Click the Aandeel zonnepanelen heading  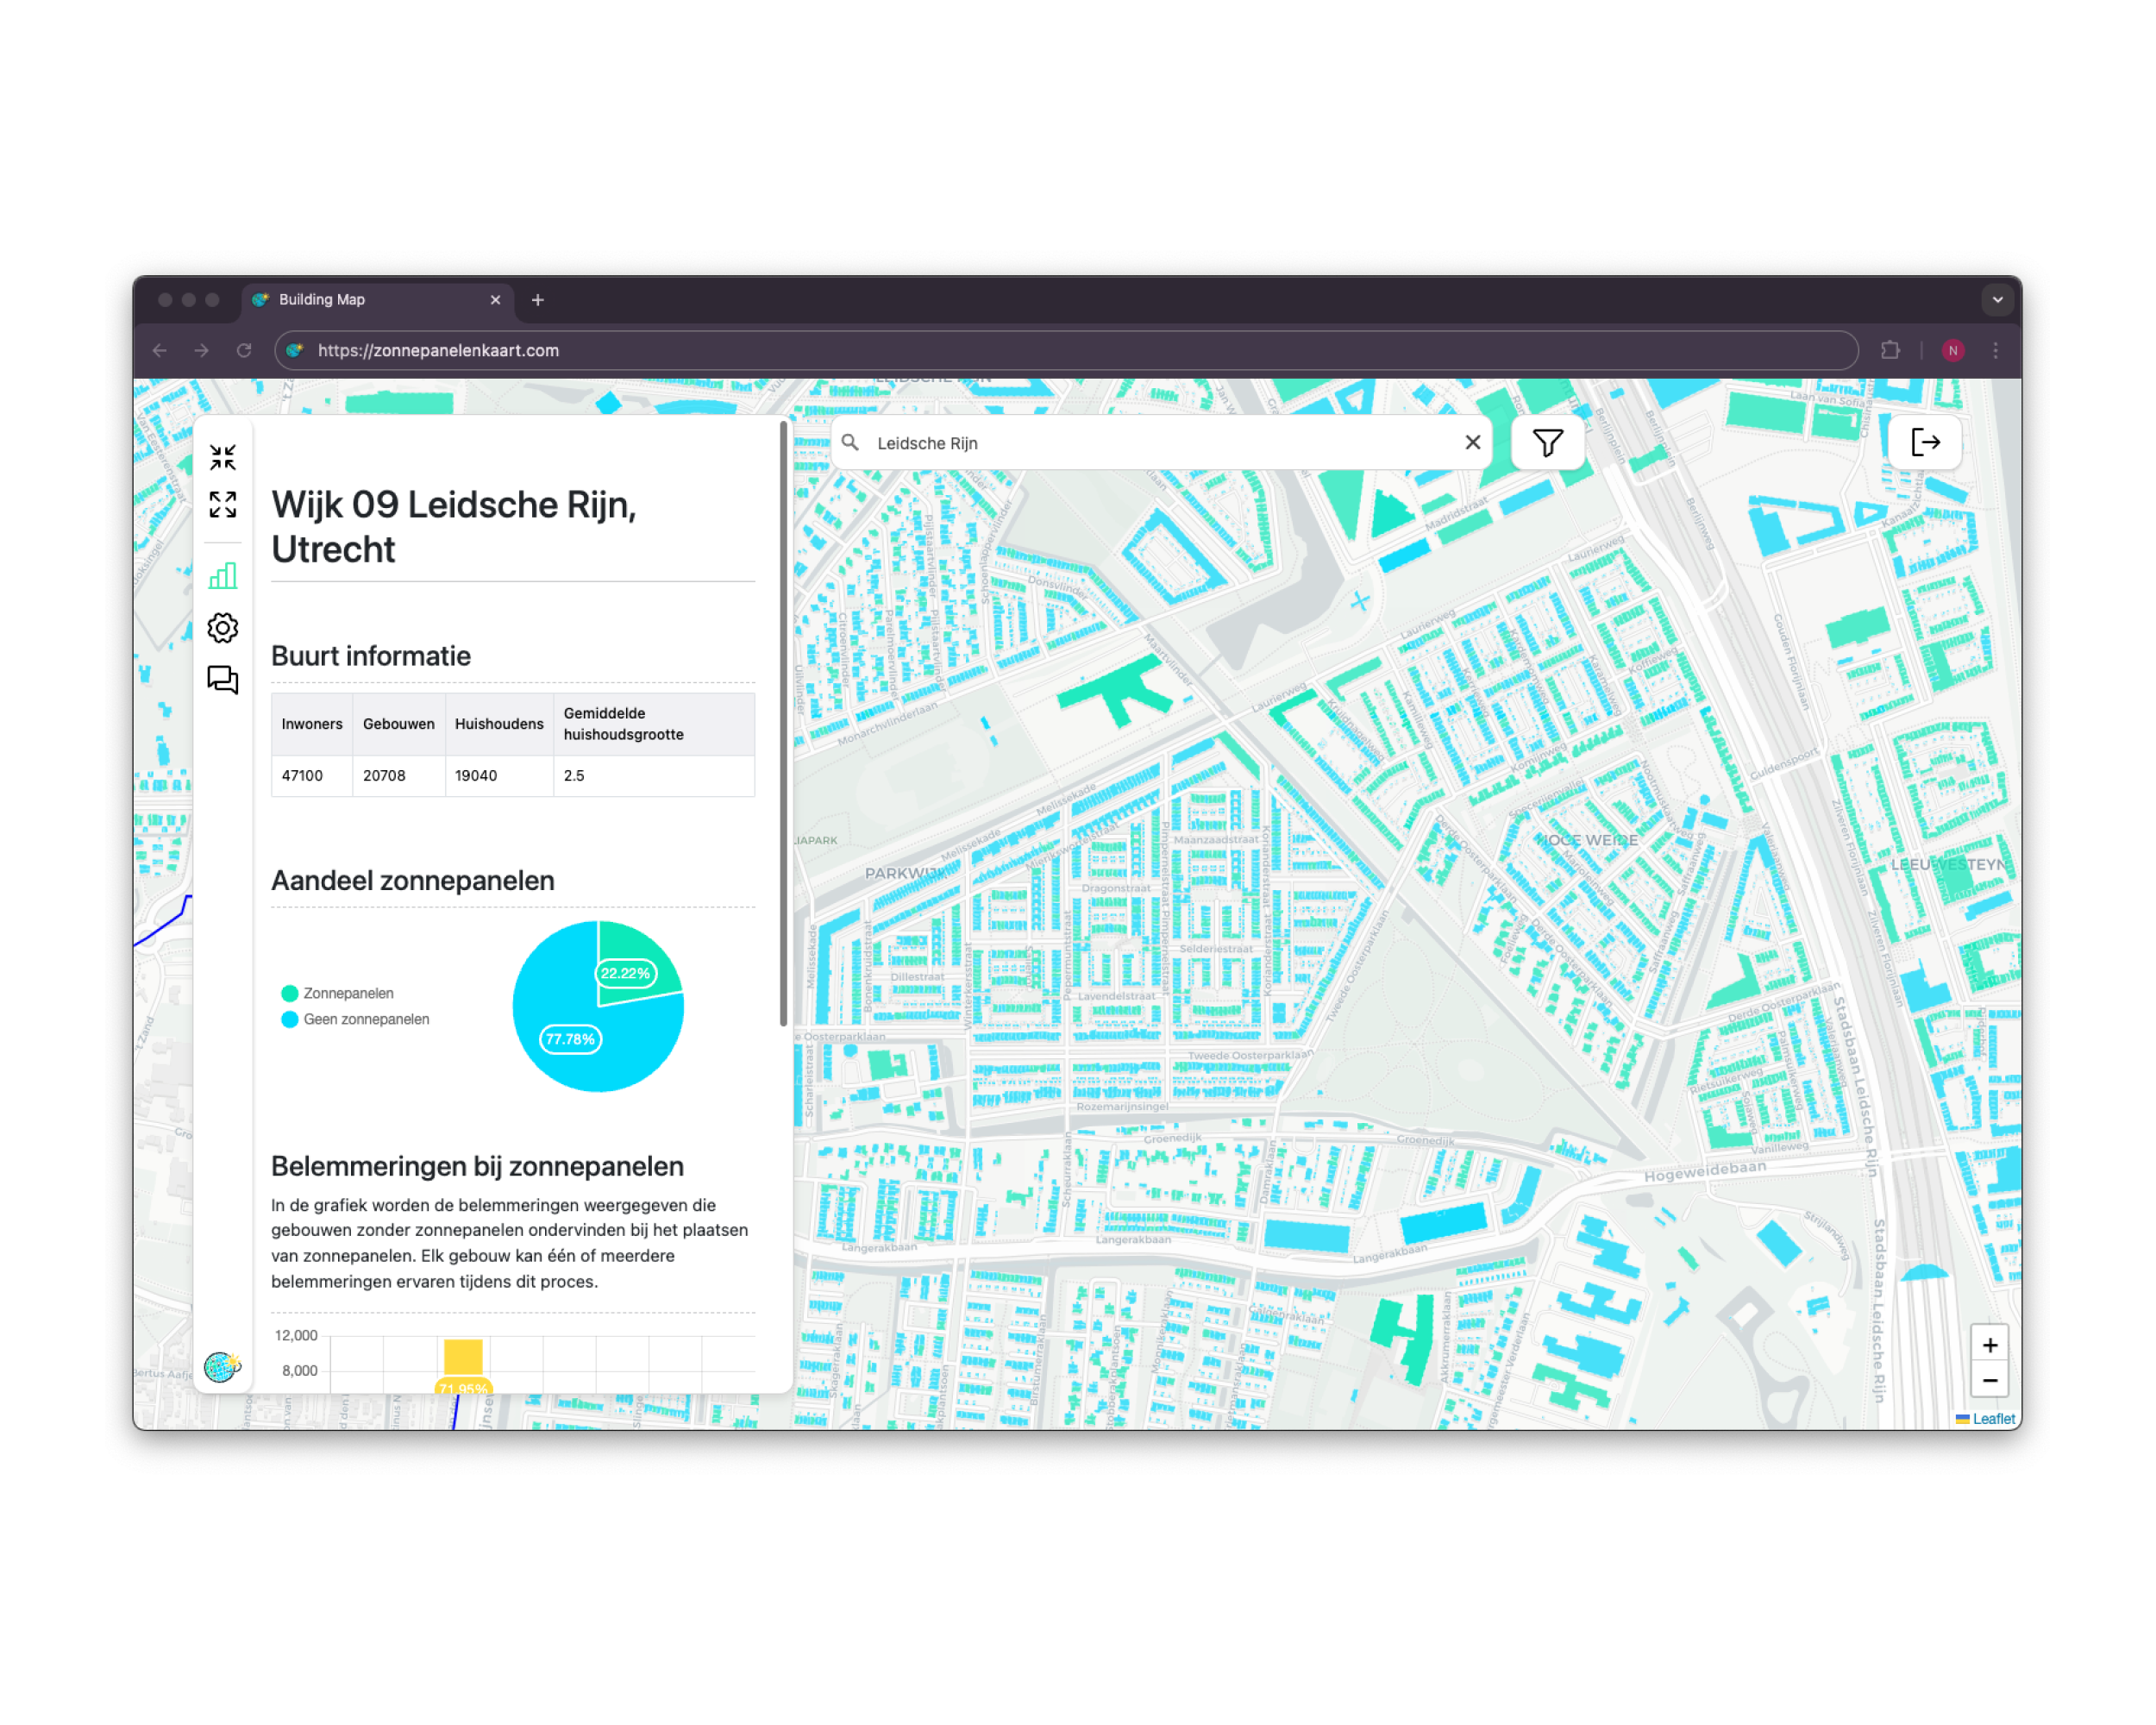[x=412, y=881]
